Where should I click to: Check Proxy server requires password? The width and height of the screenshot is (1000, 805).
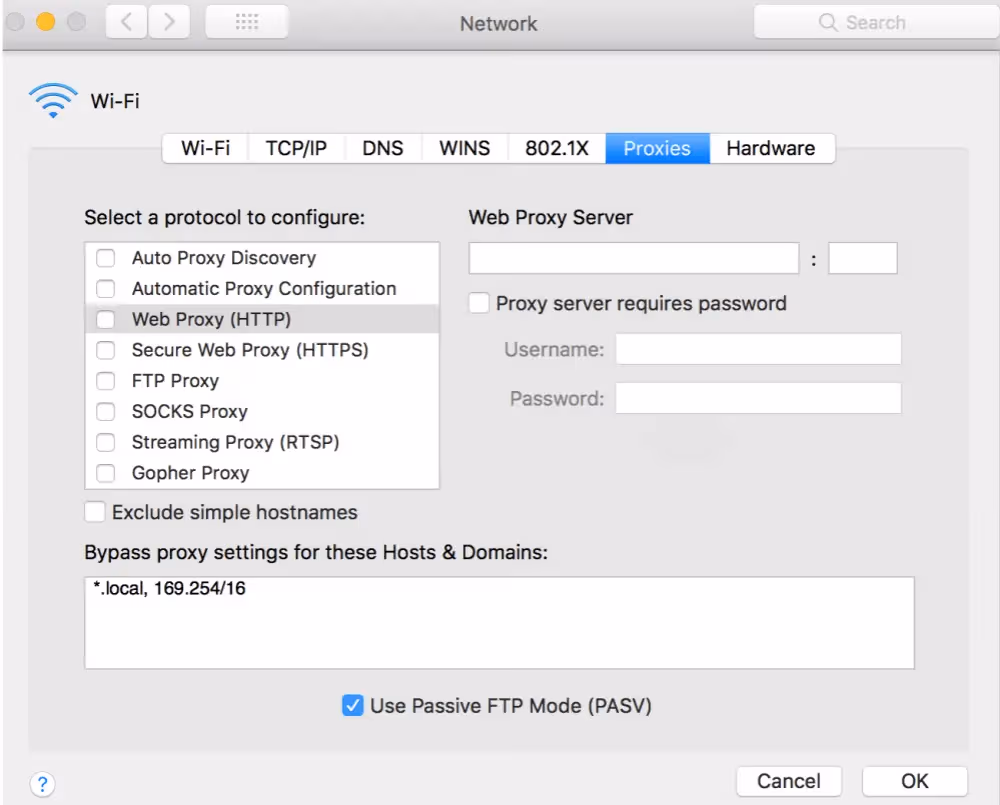pos(477,303)
